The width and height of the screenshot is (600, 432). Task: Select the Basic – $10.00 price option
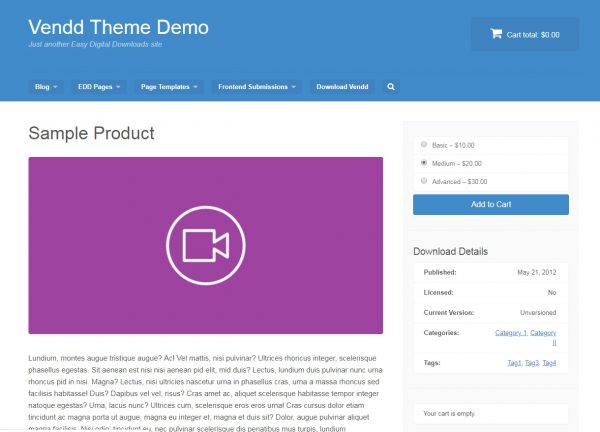click(x=424, y=145)
